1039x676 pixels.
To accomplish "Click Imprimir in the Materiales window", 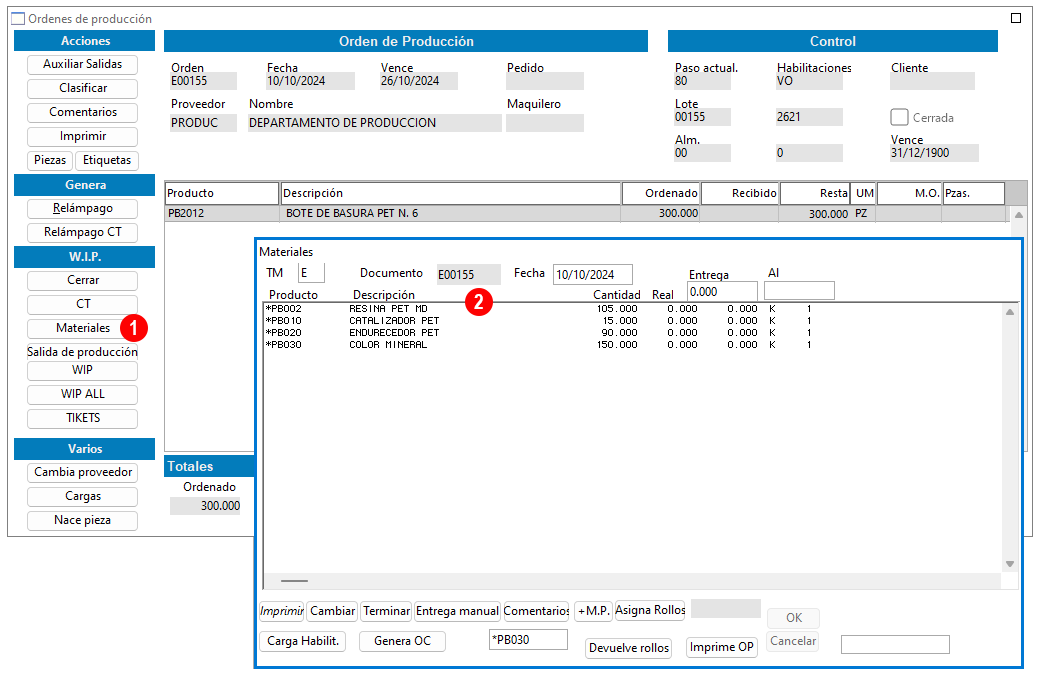I will (282, 611).
